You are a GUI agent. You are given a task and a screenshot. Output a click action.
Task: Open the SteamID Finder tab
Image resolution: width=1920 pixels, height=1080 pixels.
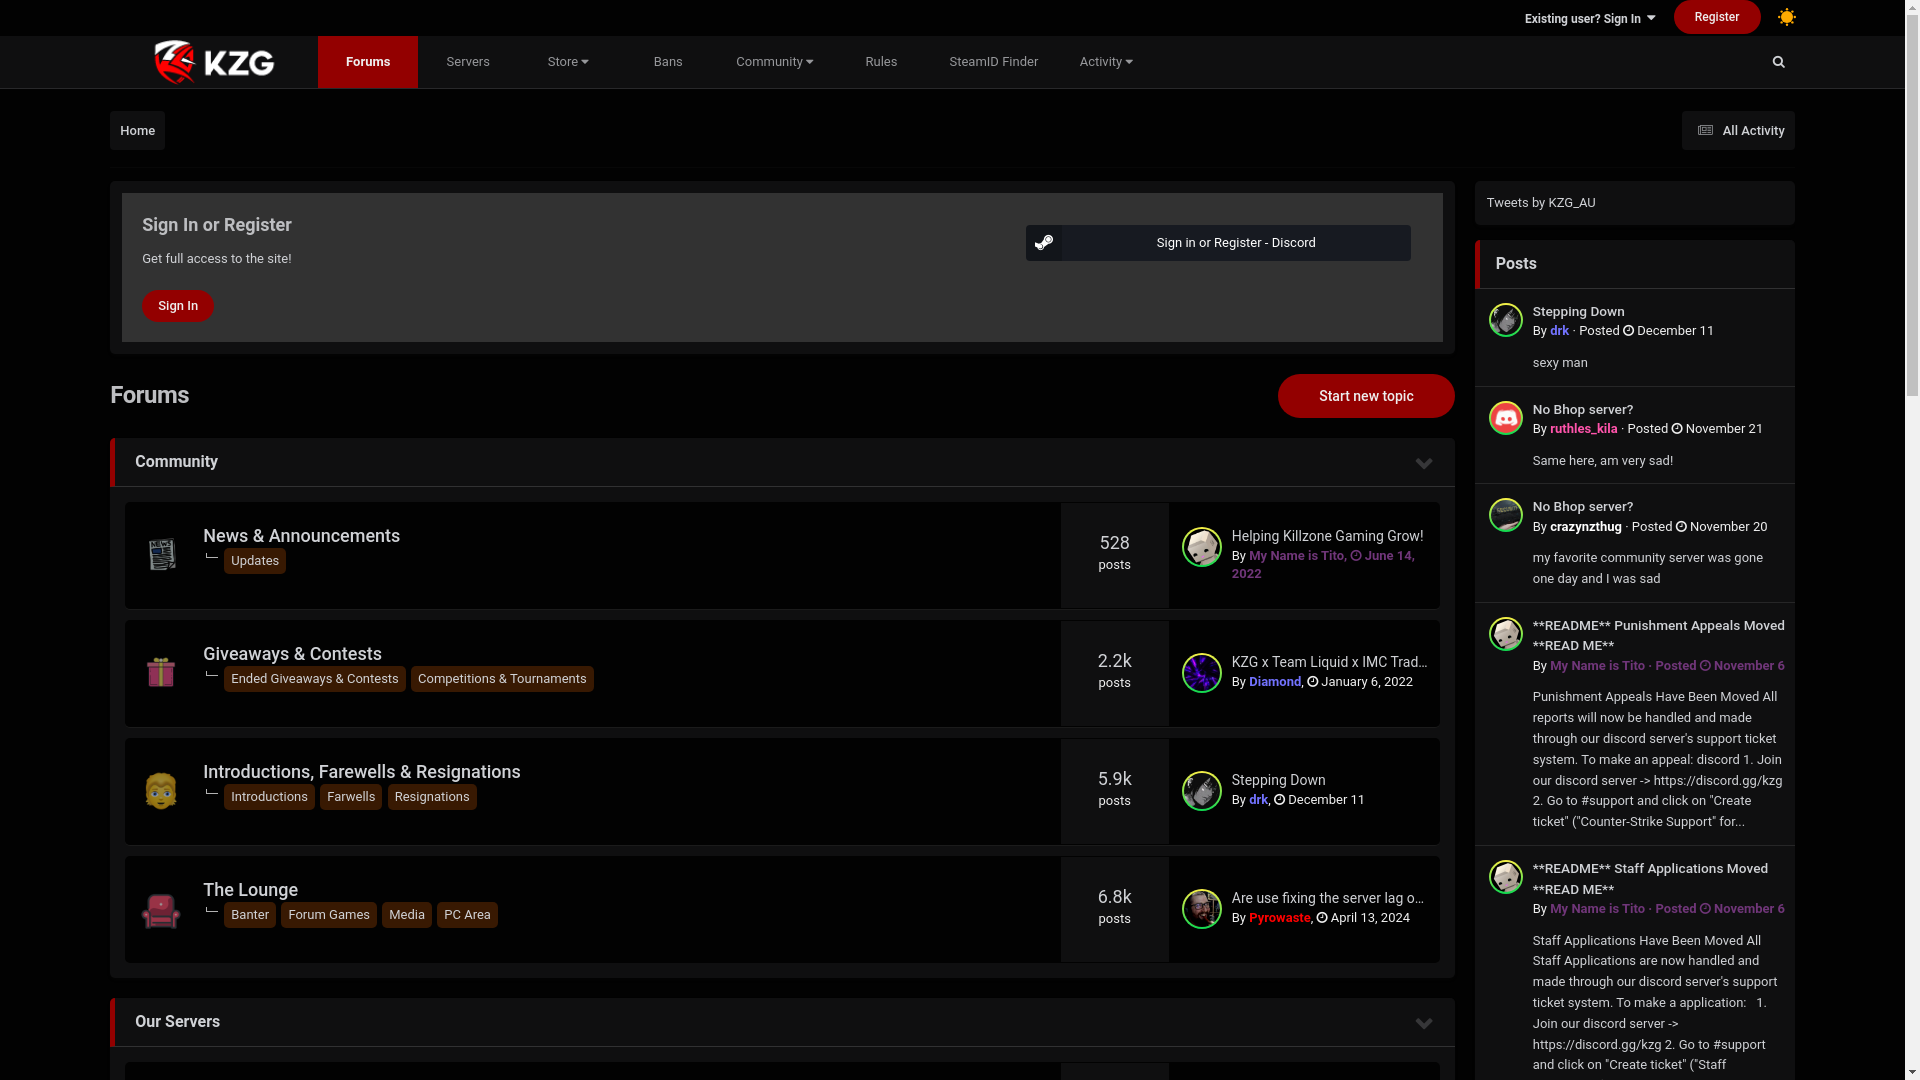(x=994, y=62)
